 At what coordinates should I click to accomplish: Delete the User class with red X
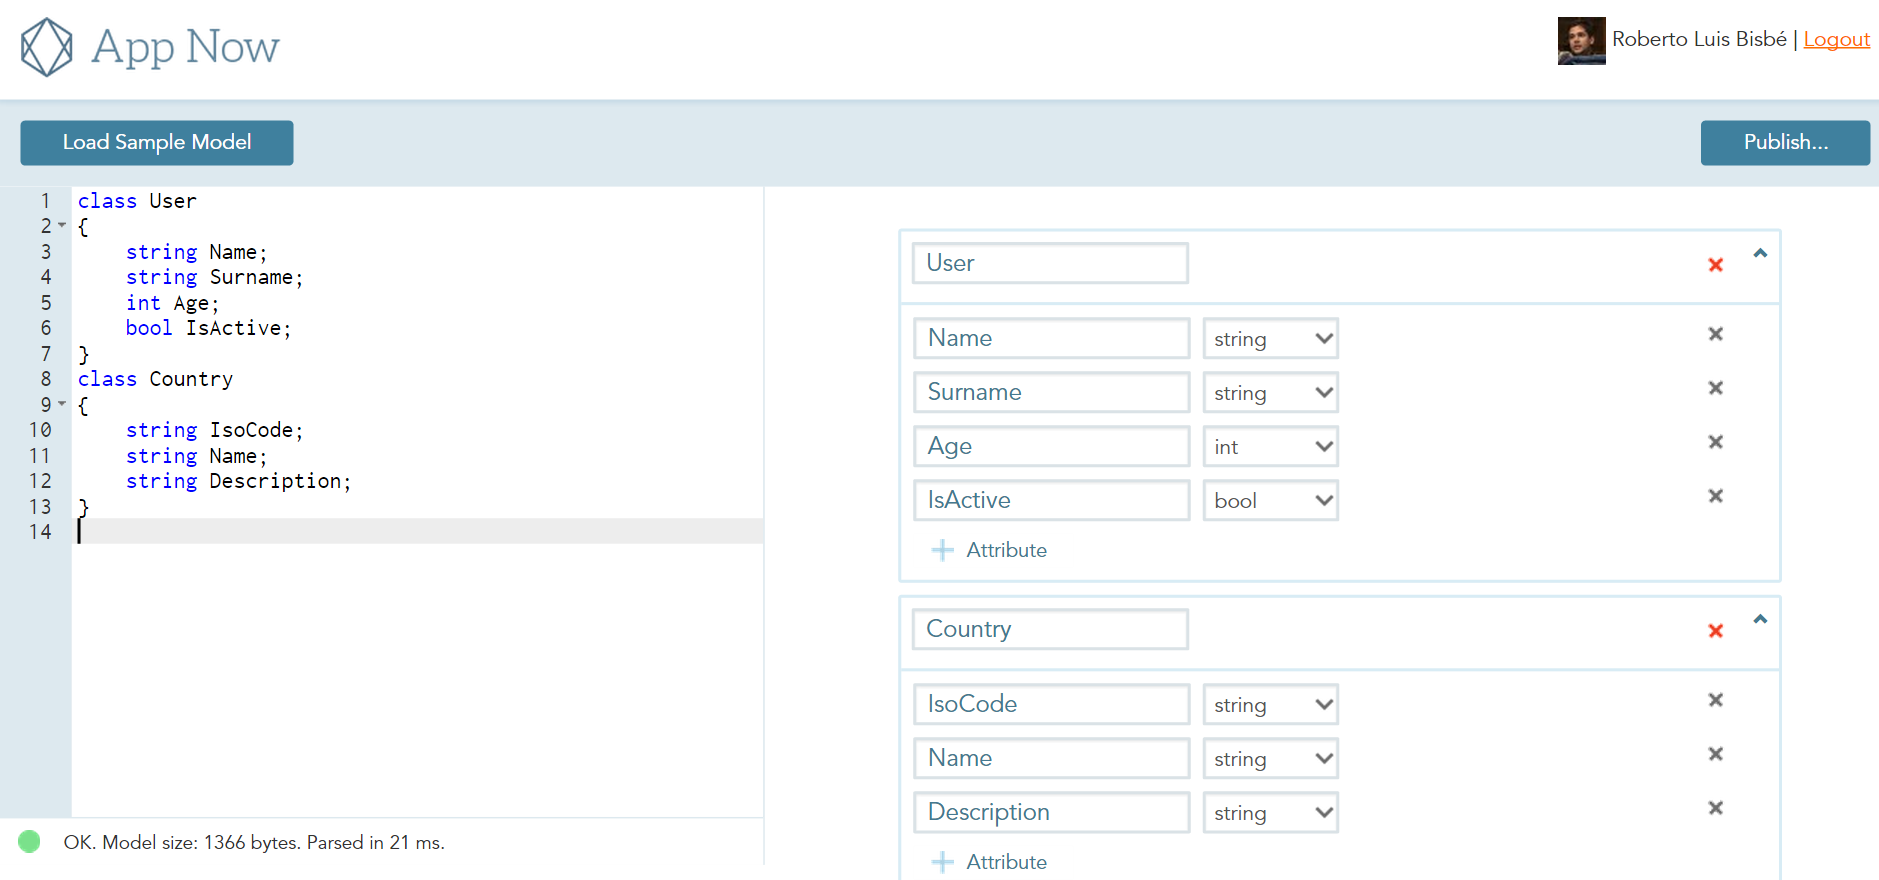click(1715, 265)
